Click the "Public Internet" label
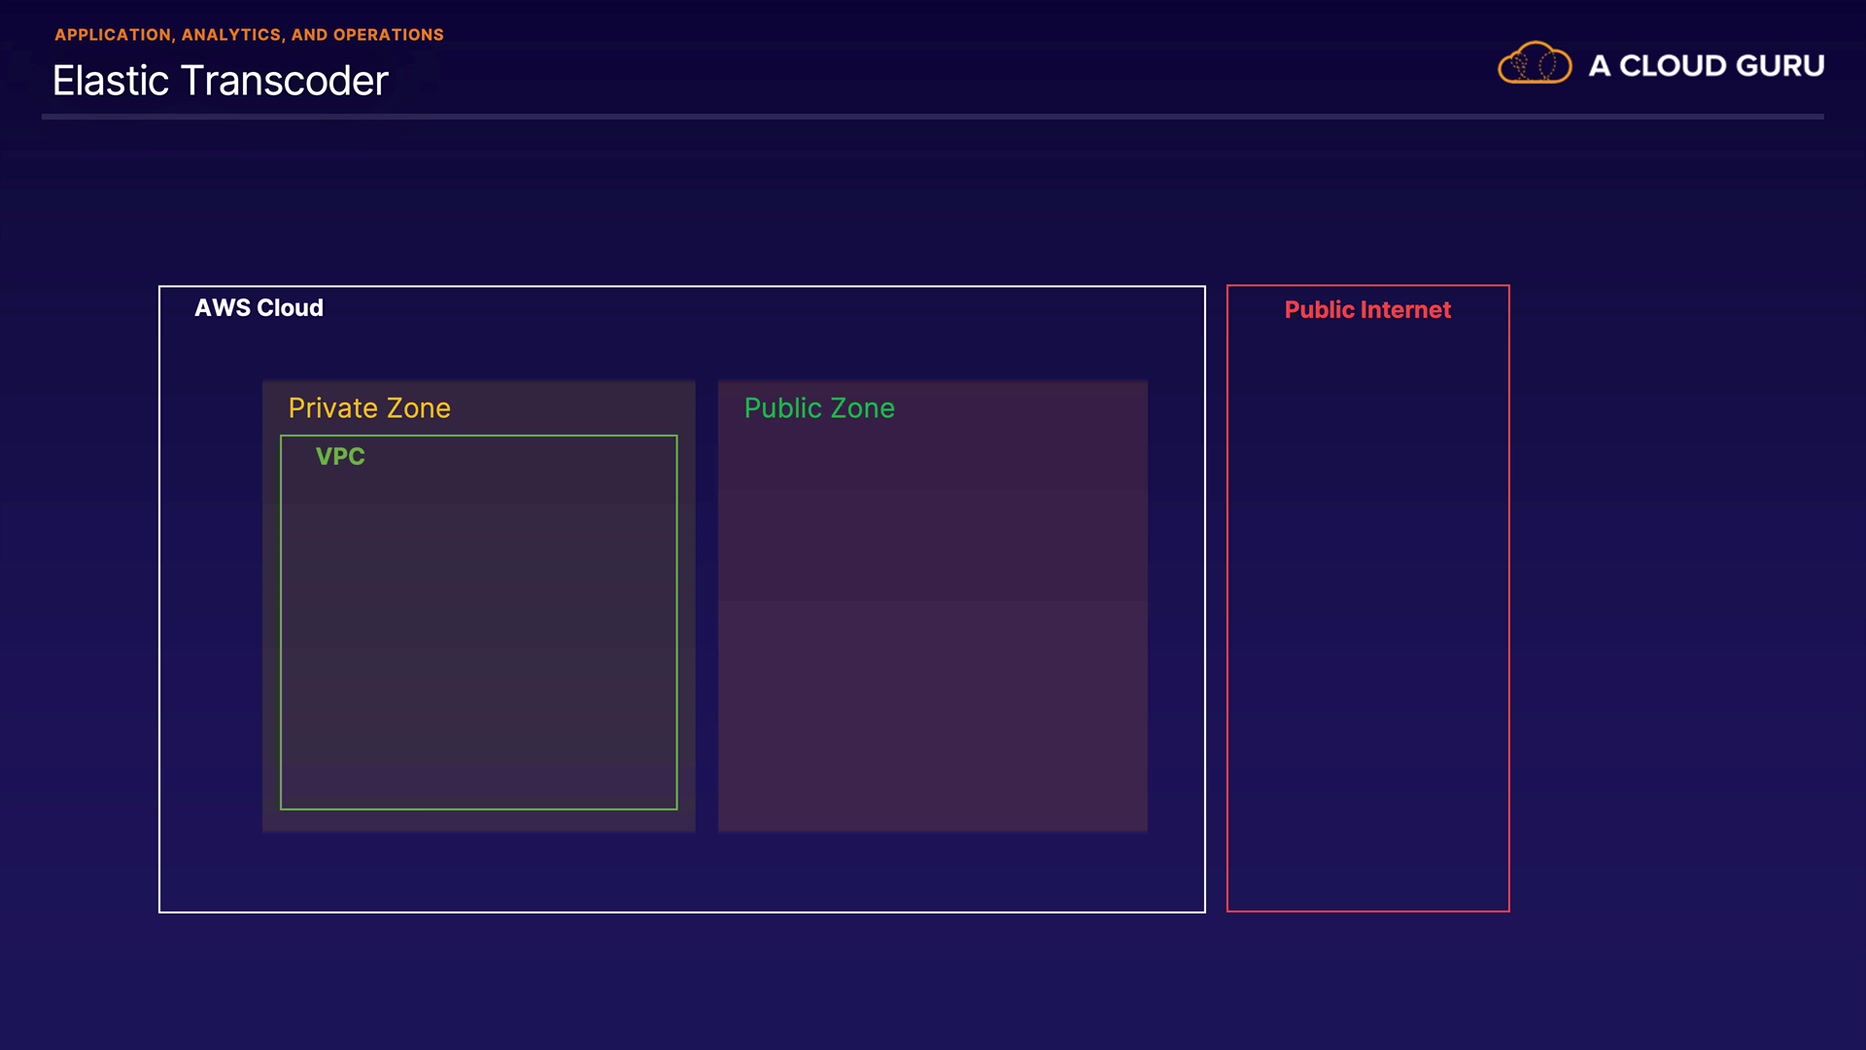Viewport: 1866px width, 1050px height. (1367, 310)
